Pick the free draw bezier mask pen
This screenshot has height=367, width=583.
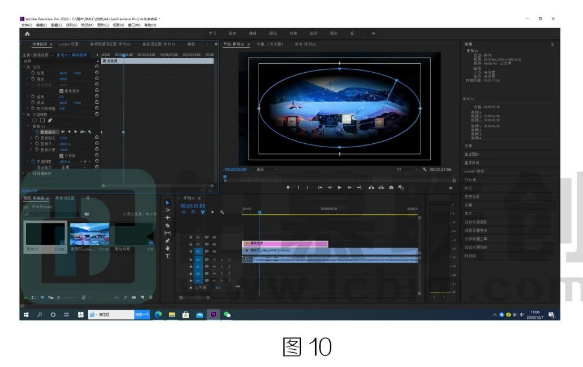click(50, 120)
